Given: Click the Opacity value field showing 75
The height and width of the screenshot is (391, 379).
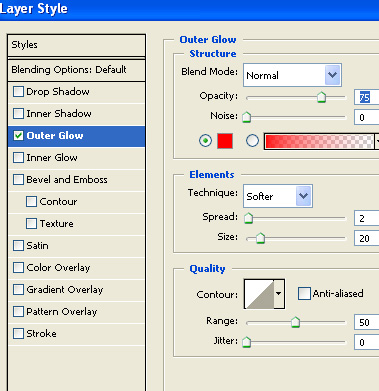Looking at the screenshot, I should coord(367,97).
